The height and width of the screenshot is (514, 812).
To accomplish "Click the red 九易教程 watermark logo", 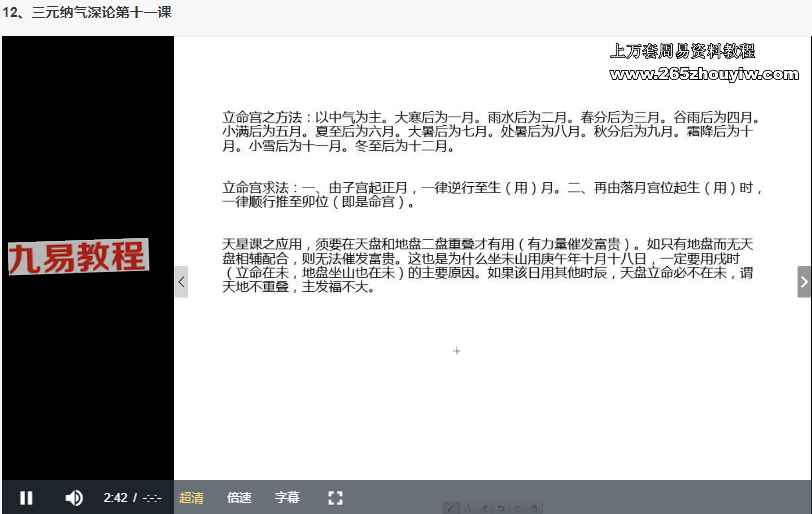I will [x=78, y=258].
